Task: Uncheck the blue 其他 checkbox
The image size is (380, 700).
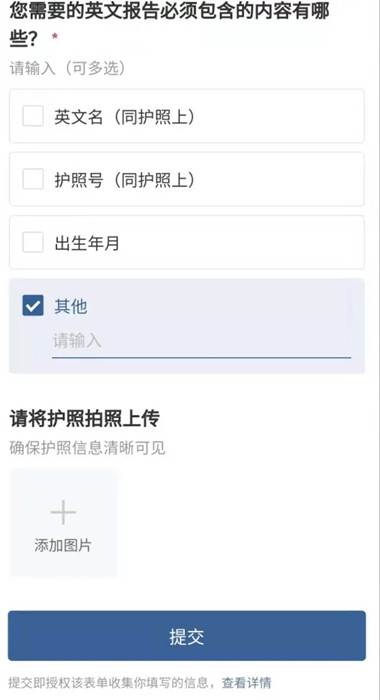Action: pyautogui.click(x=33, y=305)
